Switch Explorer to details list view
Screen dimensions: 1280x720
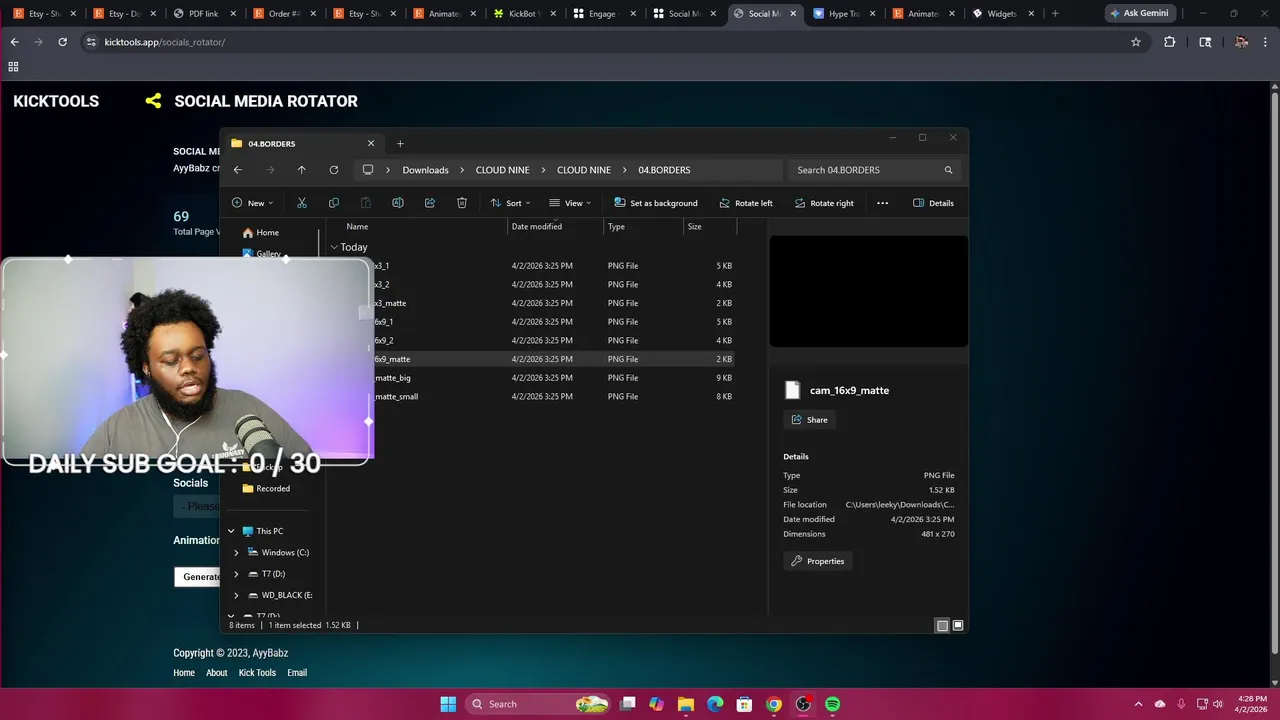click(942, 625)
